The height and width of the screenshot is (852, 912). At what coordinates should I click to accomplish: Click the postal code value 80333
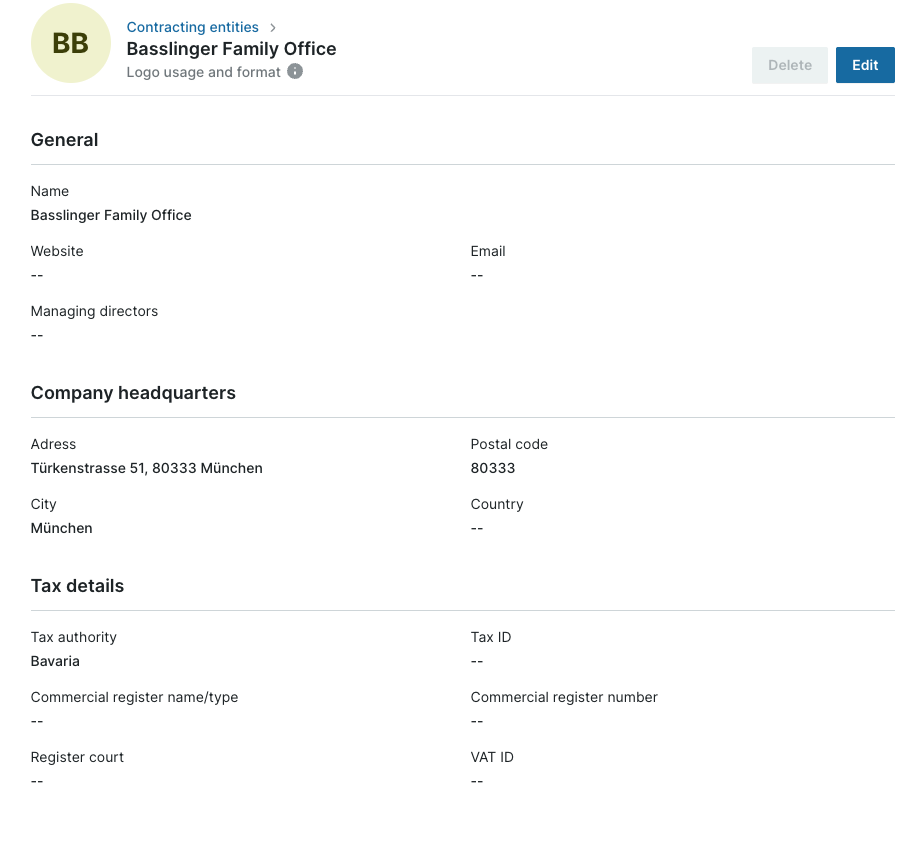(493, 468)
